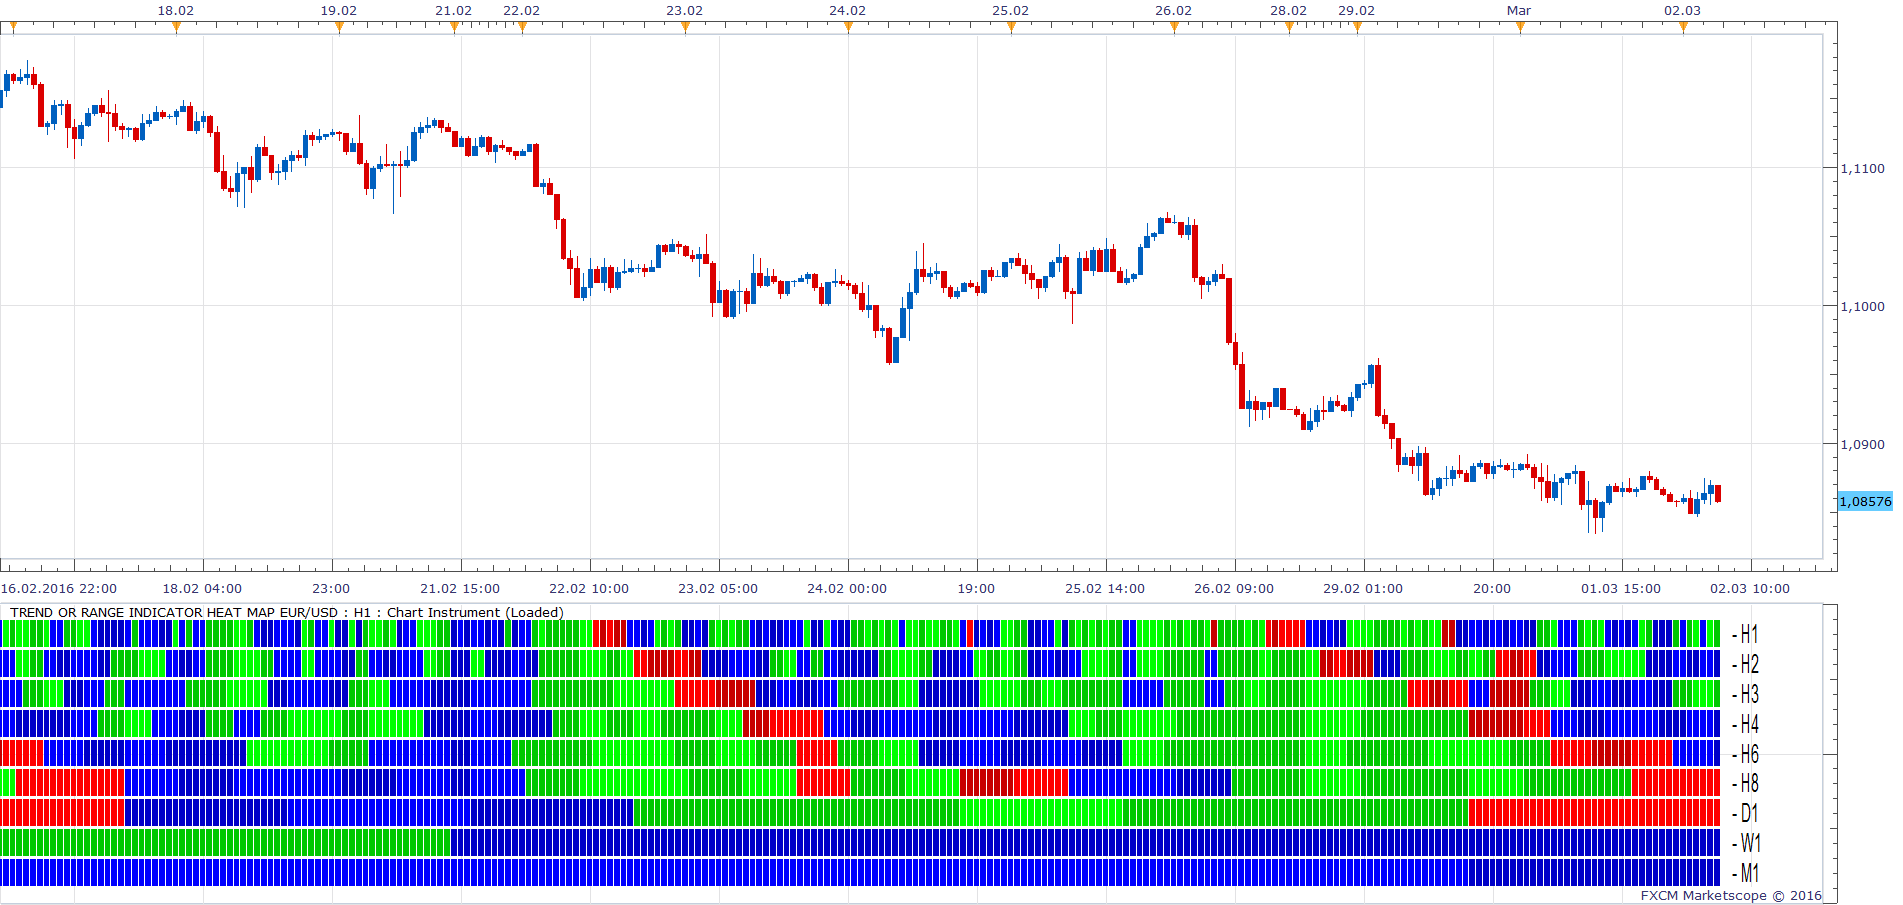Click the orange date marker under 25.02

[1011, 27]
